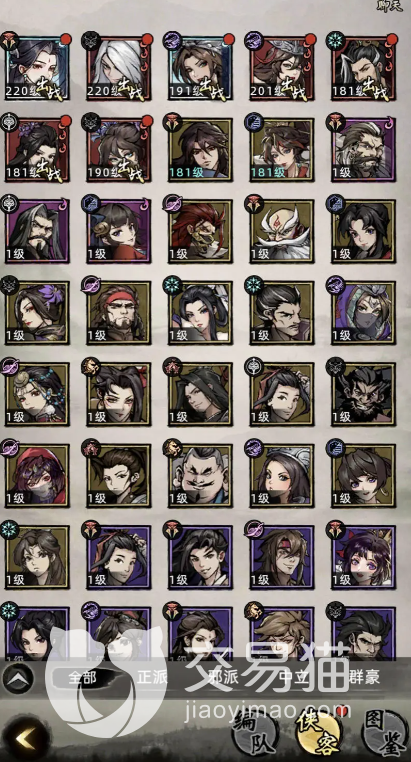This screenshot has width=411, height=762.
Task: Switch to the 正派 filter tab
Action: 152,678
